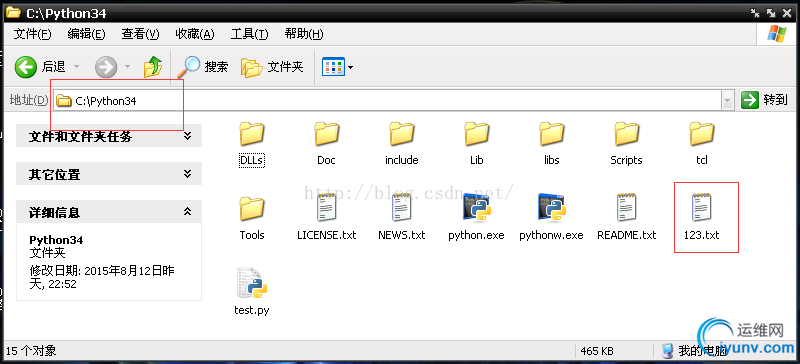Click the Go (转到) button

coord(764,100)
